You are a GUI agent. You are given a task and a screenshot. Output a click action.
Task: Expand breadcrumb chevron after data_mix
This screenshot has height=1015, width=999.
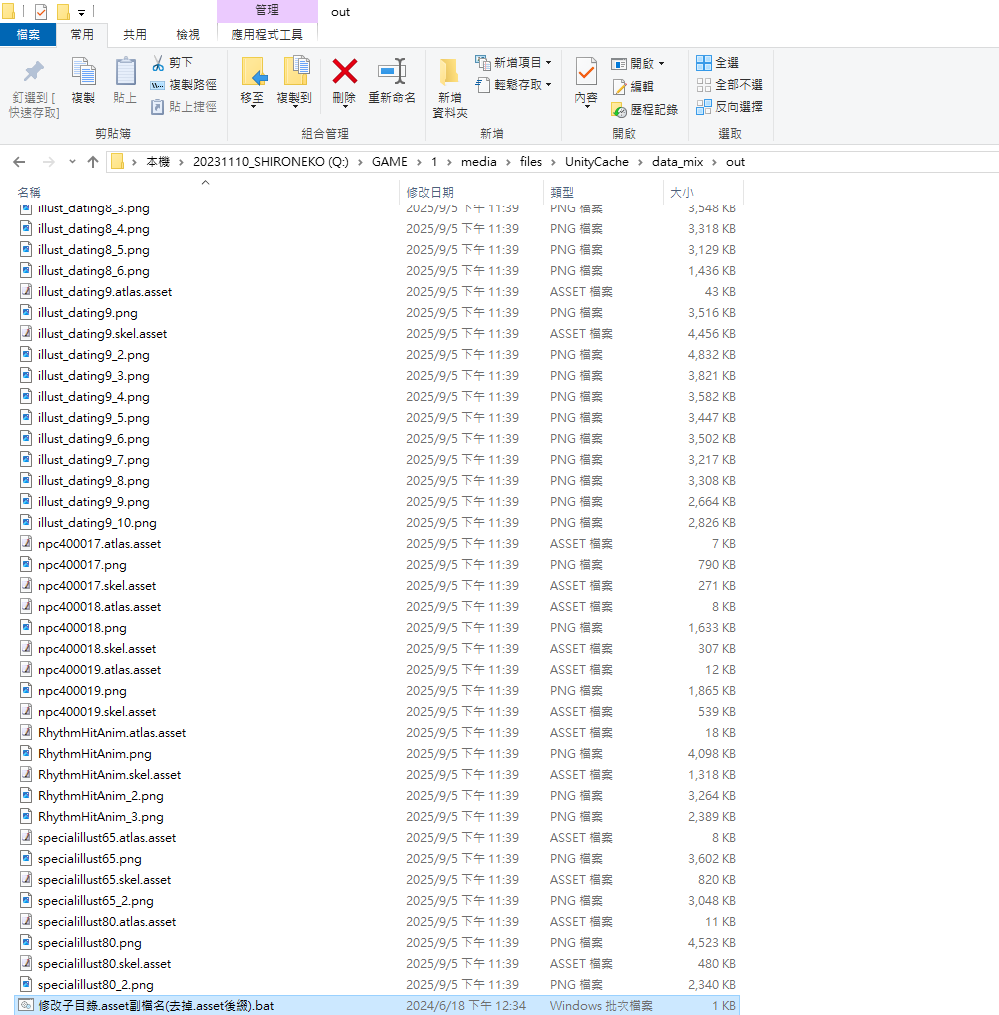click(714, 162)
